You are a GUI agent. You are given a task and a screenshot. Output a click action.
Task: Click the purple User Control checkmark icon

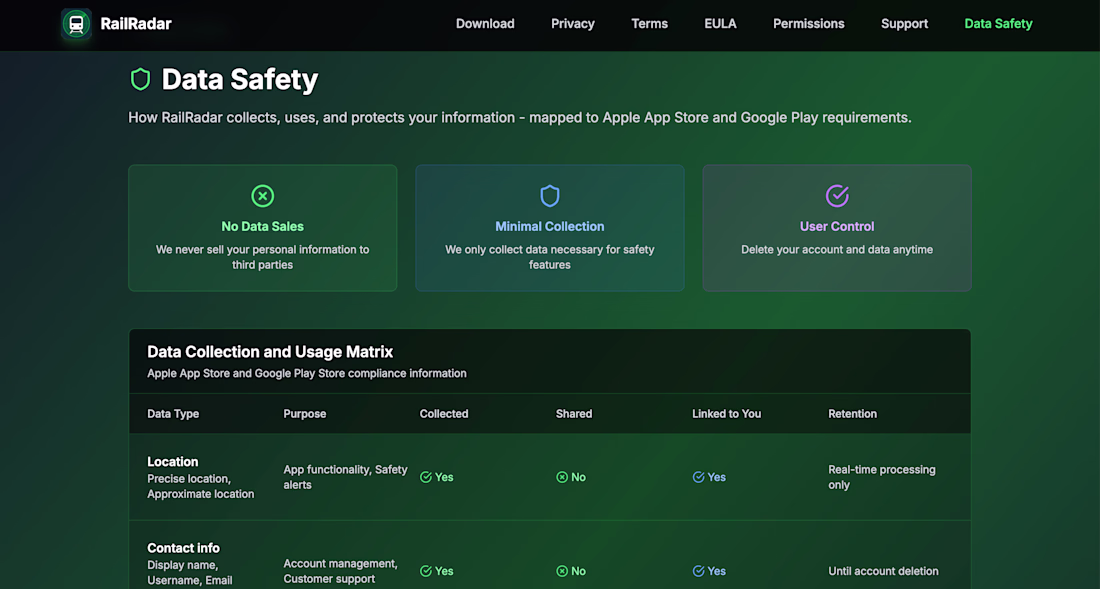click(837, 196)
